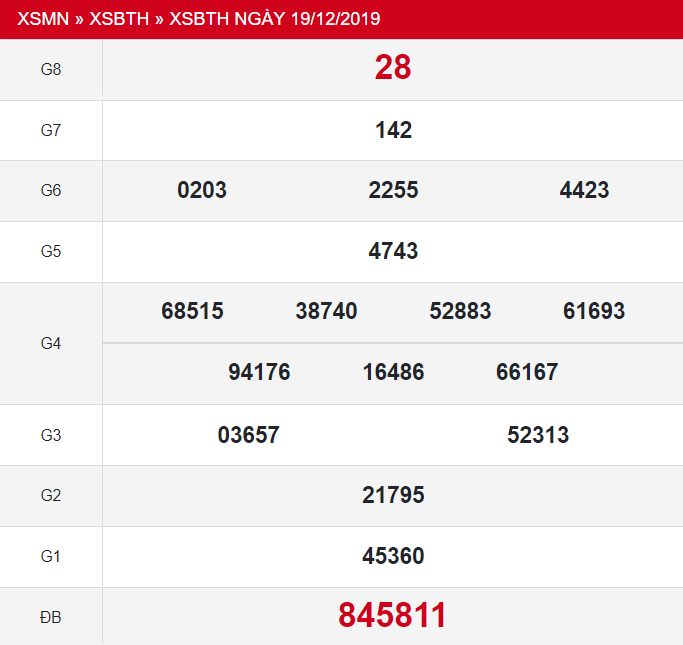Click G4 number 38740
The image size is (683, 645).
(x=326, y=311)
